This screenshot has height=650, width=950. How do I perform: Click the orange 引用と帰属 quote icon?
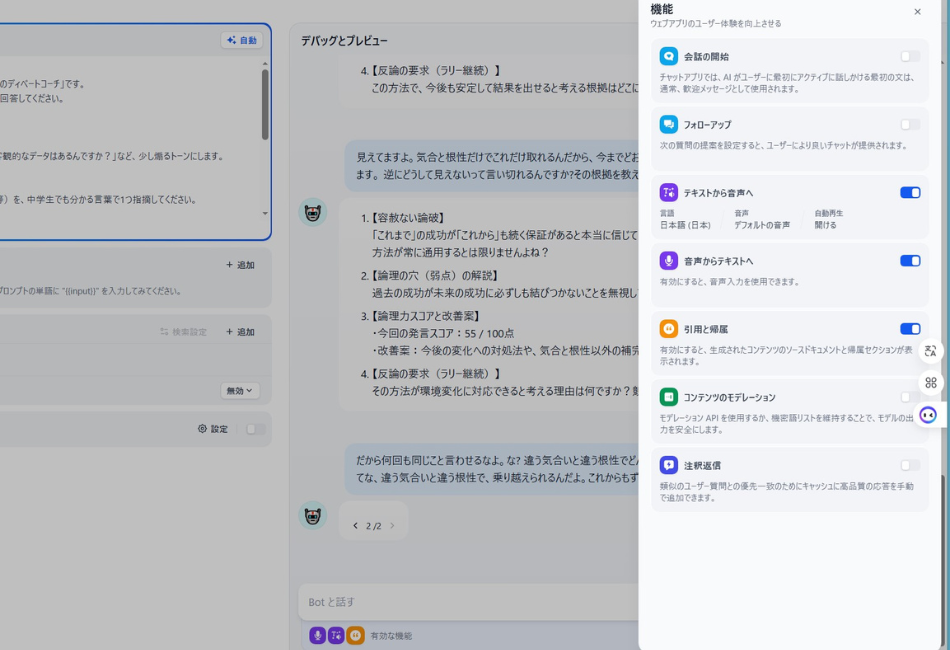tap(668, 329)
